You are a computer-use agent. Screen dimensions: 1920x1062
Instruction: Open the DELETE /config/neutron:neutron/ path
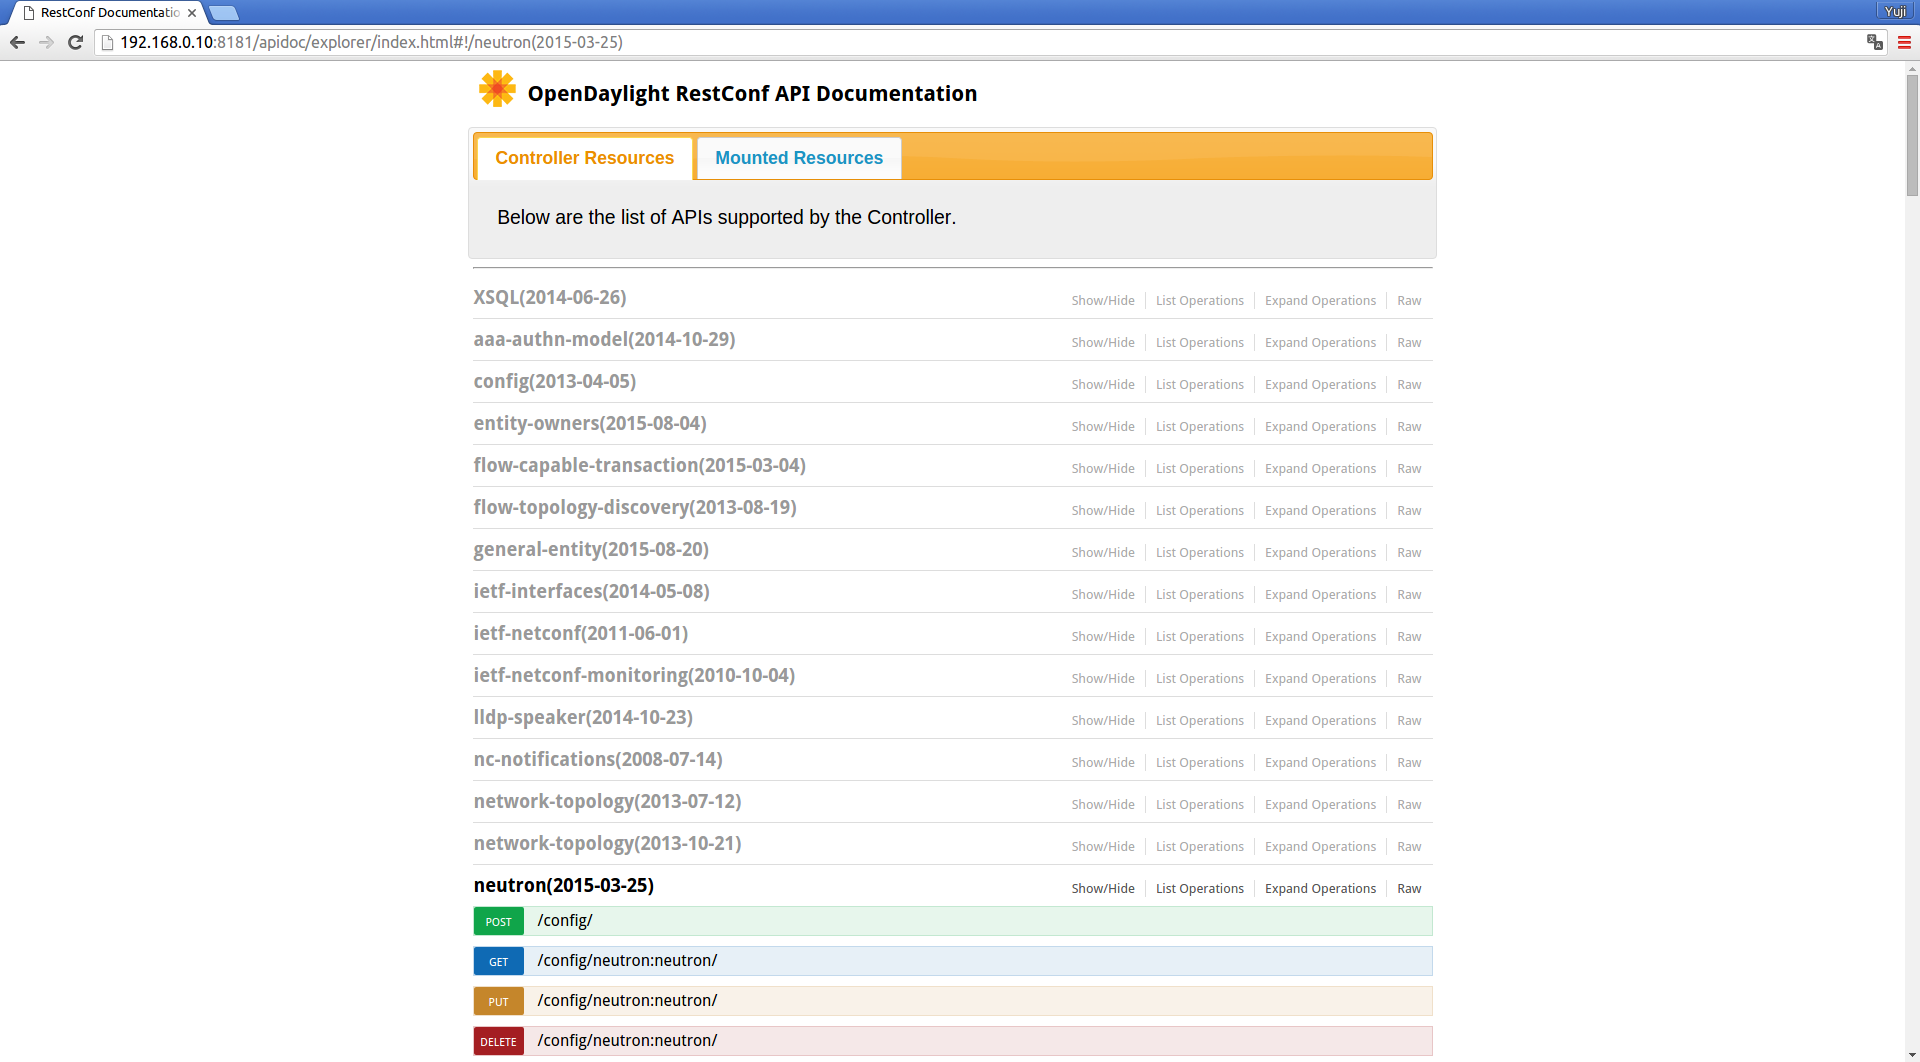[x=627, y=1041]
